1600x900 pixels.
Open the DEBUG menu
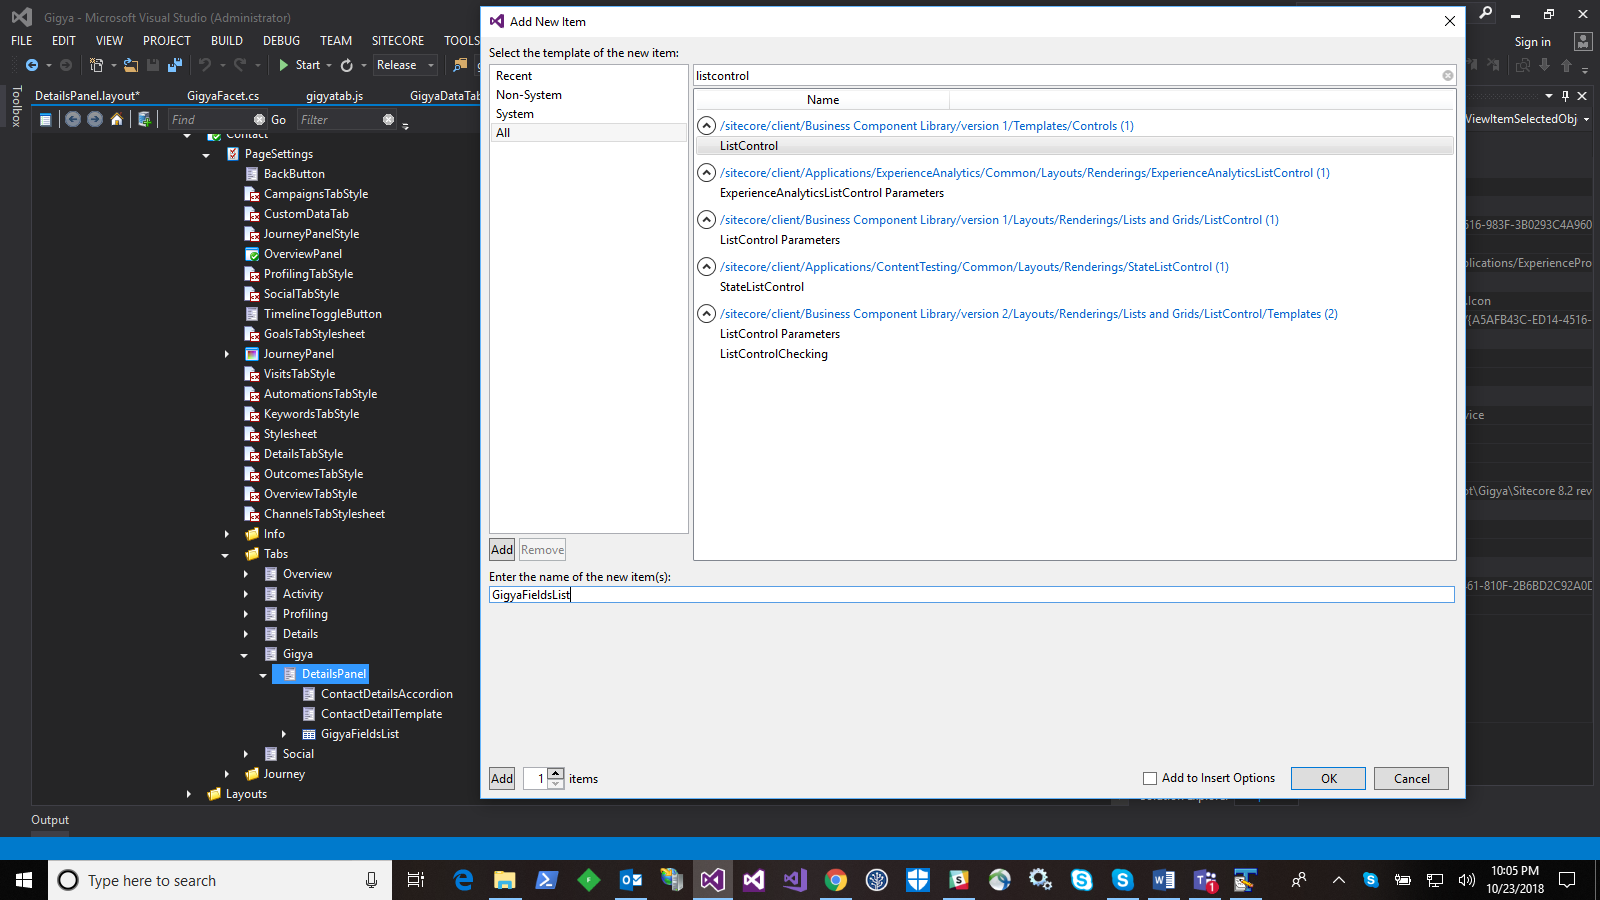(x=281, y=41)
